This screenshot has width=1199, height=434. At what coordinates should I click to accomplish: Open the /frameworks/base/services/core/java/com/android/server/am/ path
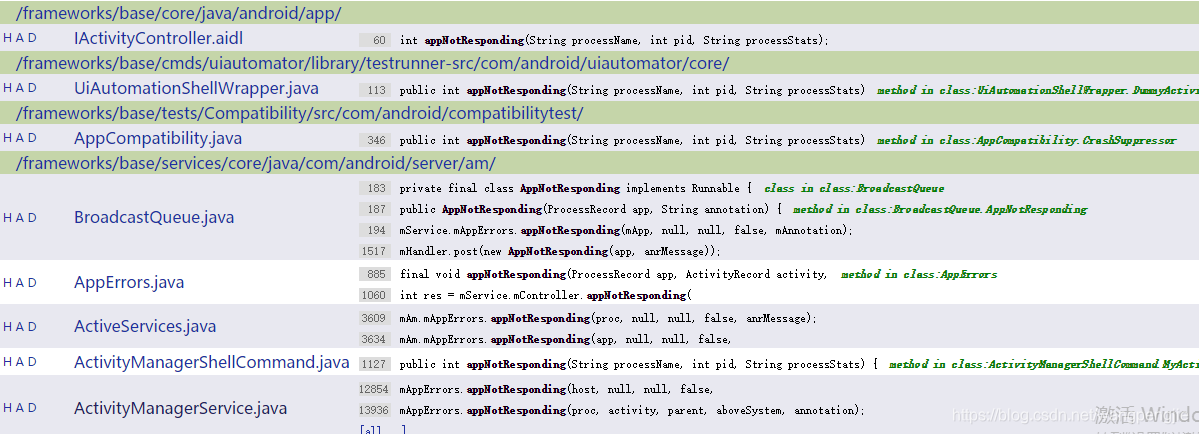pyautogui.click(x=255, y=163)
